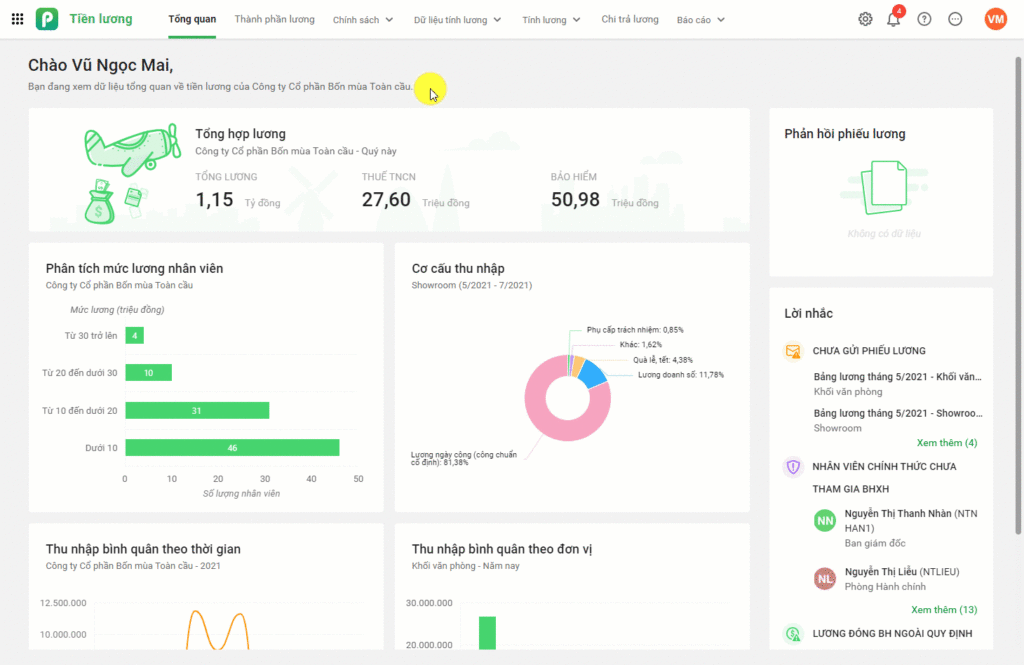Viewport: 1024px width, 665px height.
Task: Open the chat message bubble icon
Action: (955, 19)
